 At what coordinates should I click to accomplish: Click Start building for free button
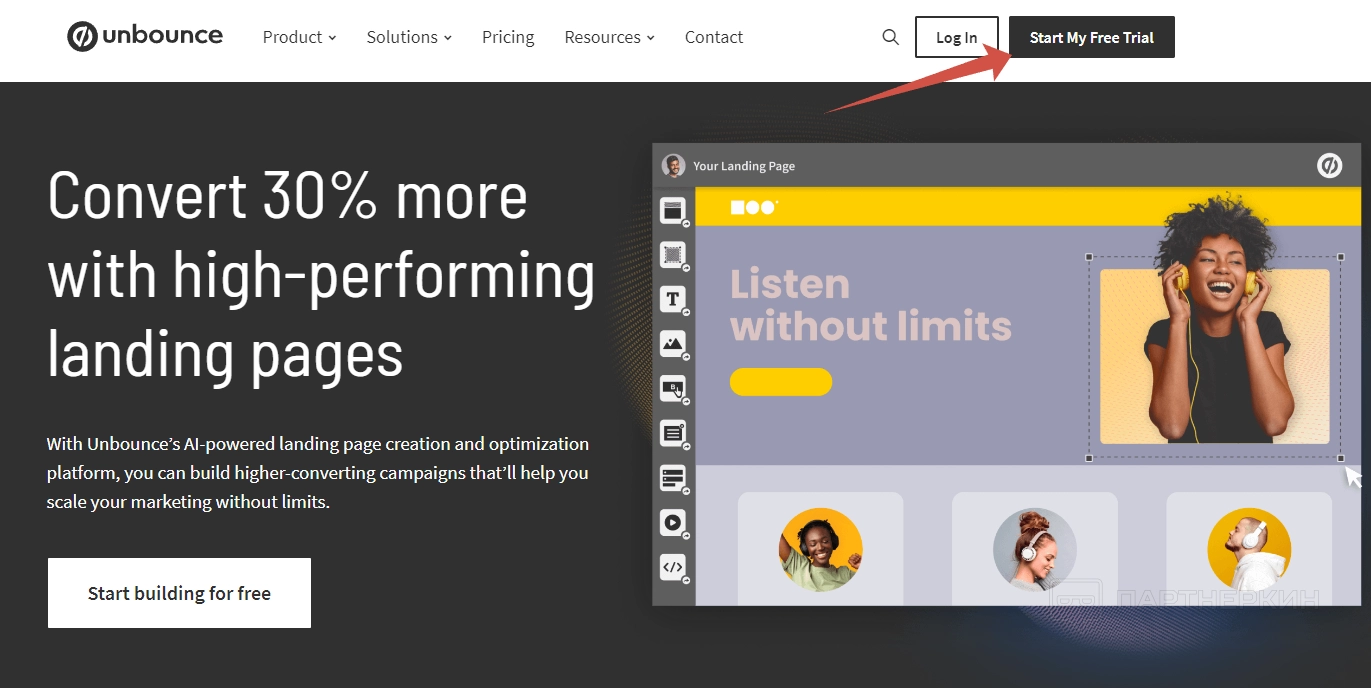click(179, 593)
